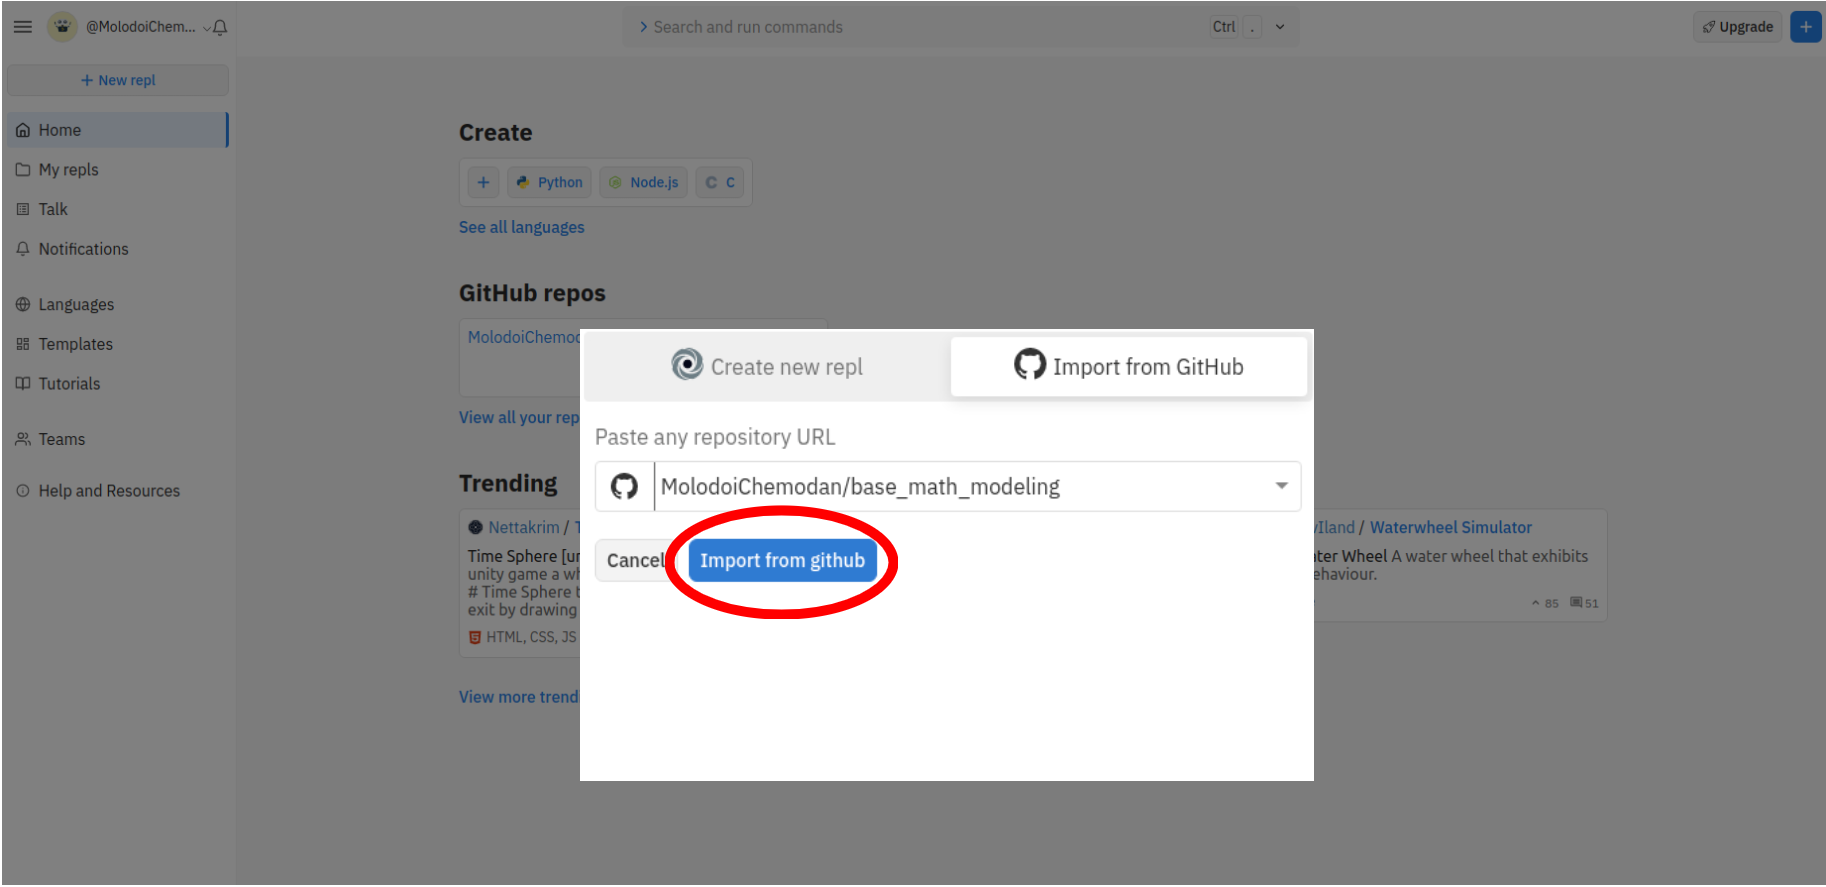
Task: Open the Waterwheel Simulator trending link
Action: click(1451, 527)
